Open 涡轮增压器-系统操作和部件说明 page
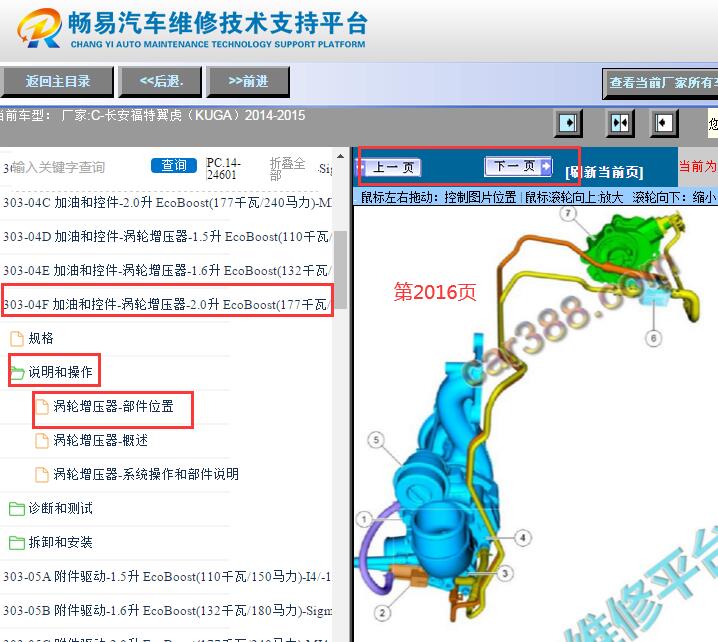Screen dimensions: 718x642 click(x=146, y=474)
